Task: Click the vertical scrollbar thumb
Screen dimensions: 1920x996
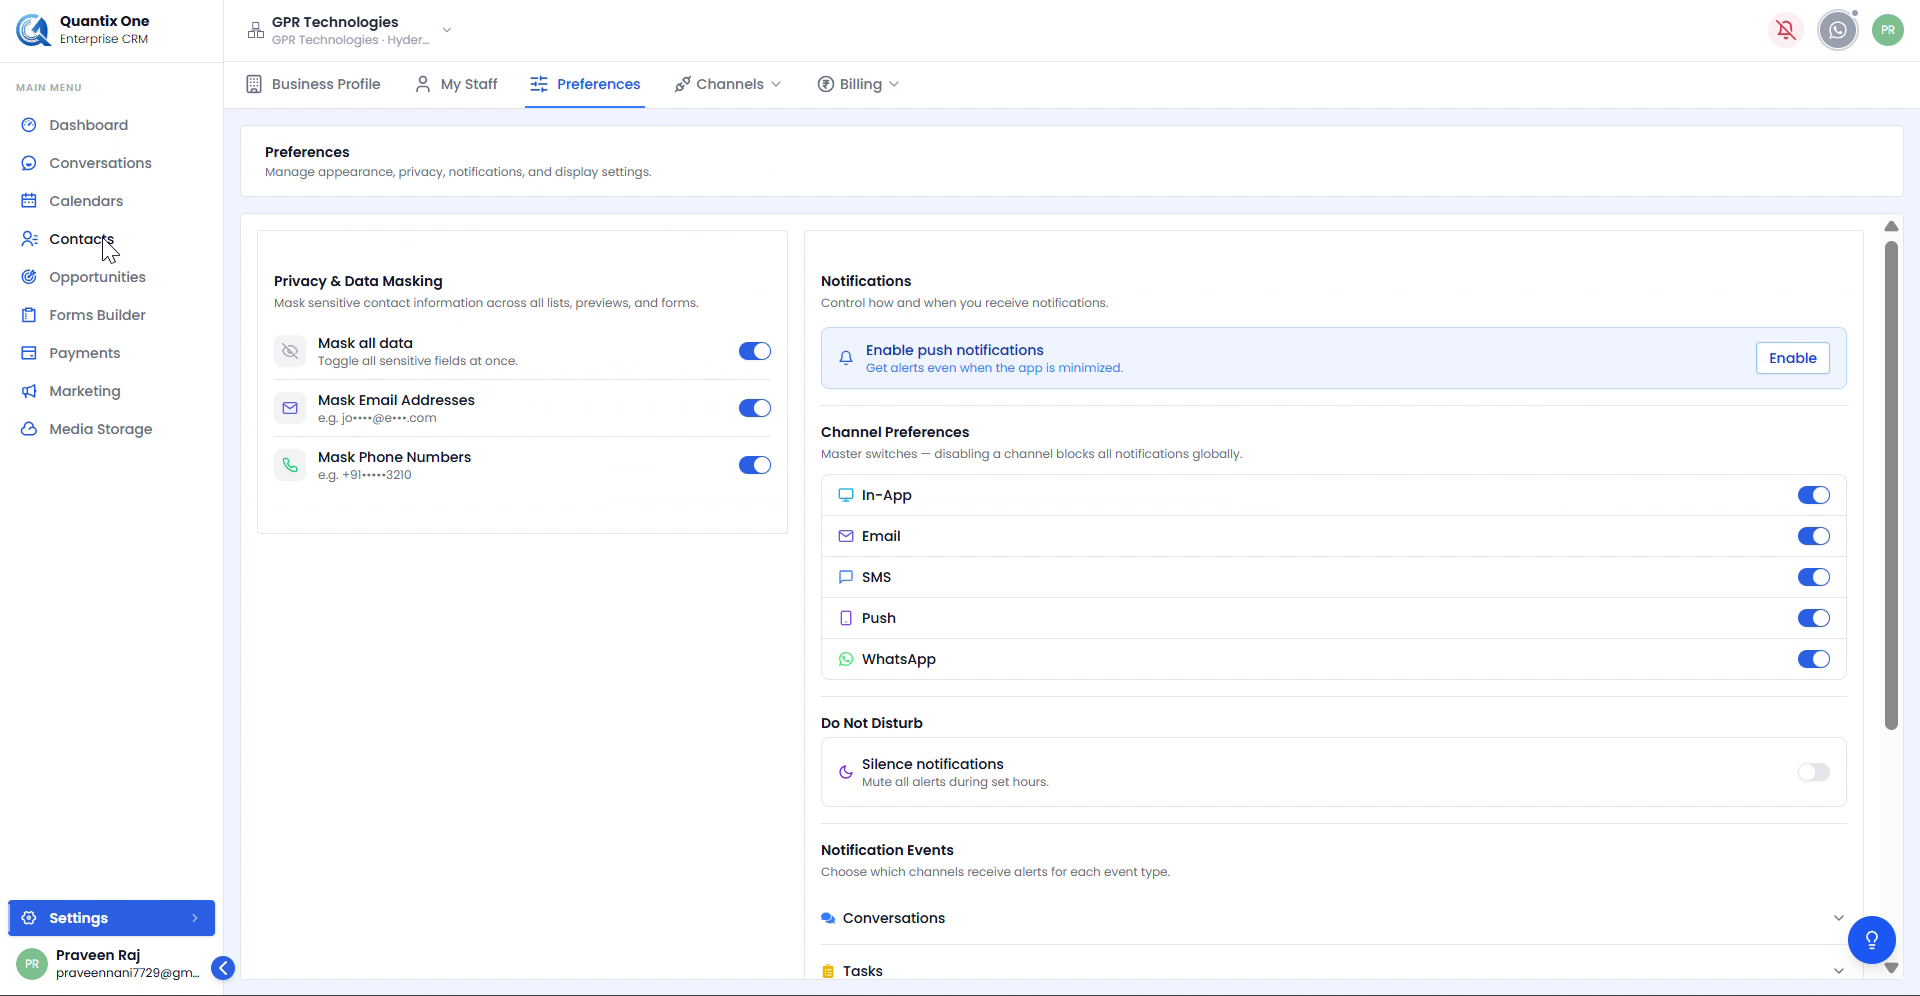Action: coord(1891,485)
